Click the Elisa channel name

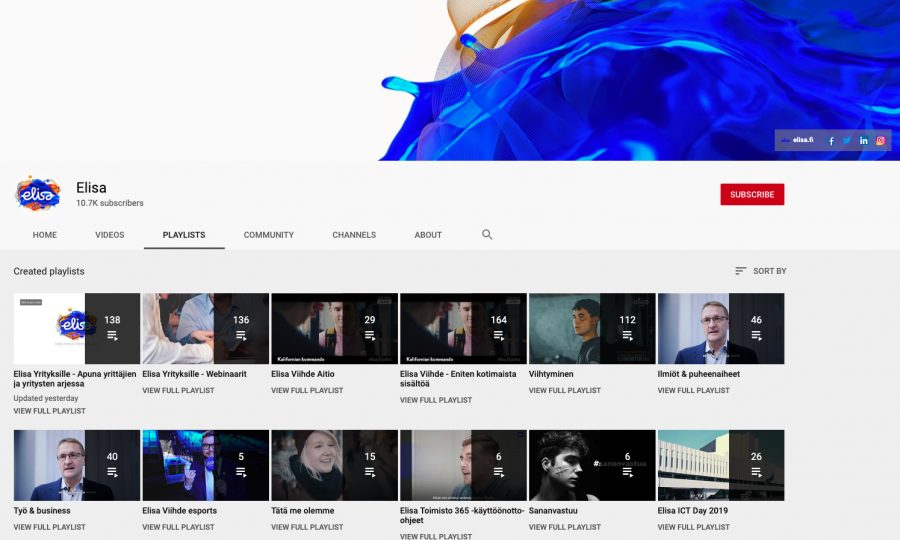pos(91,188)
